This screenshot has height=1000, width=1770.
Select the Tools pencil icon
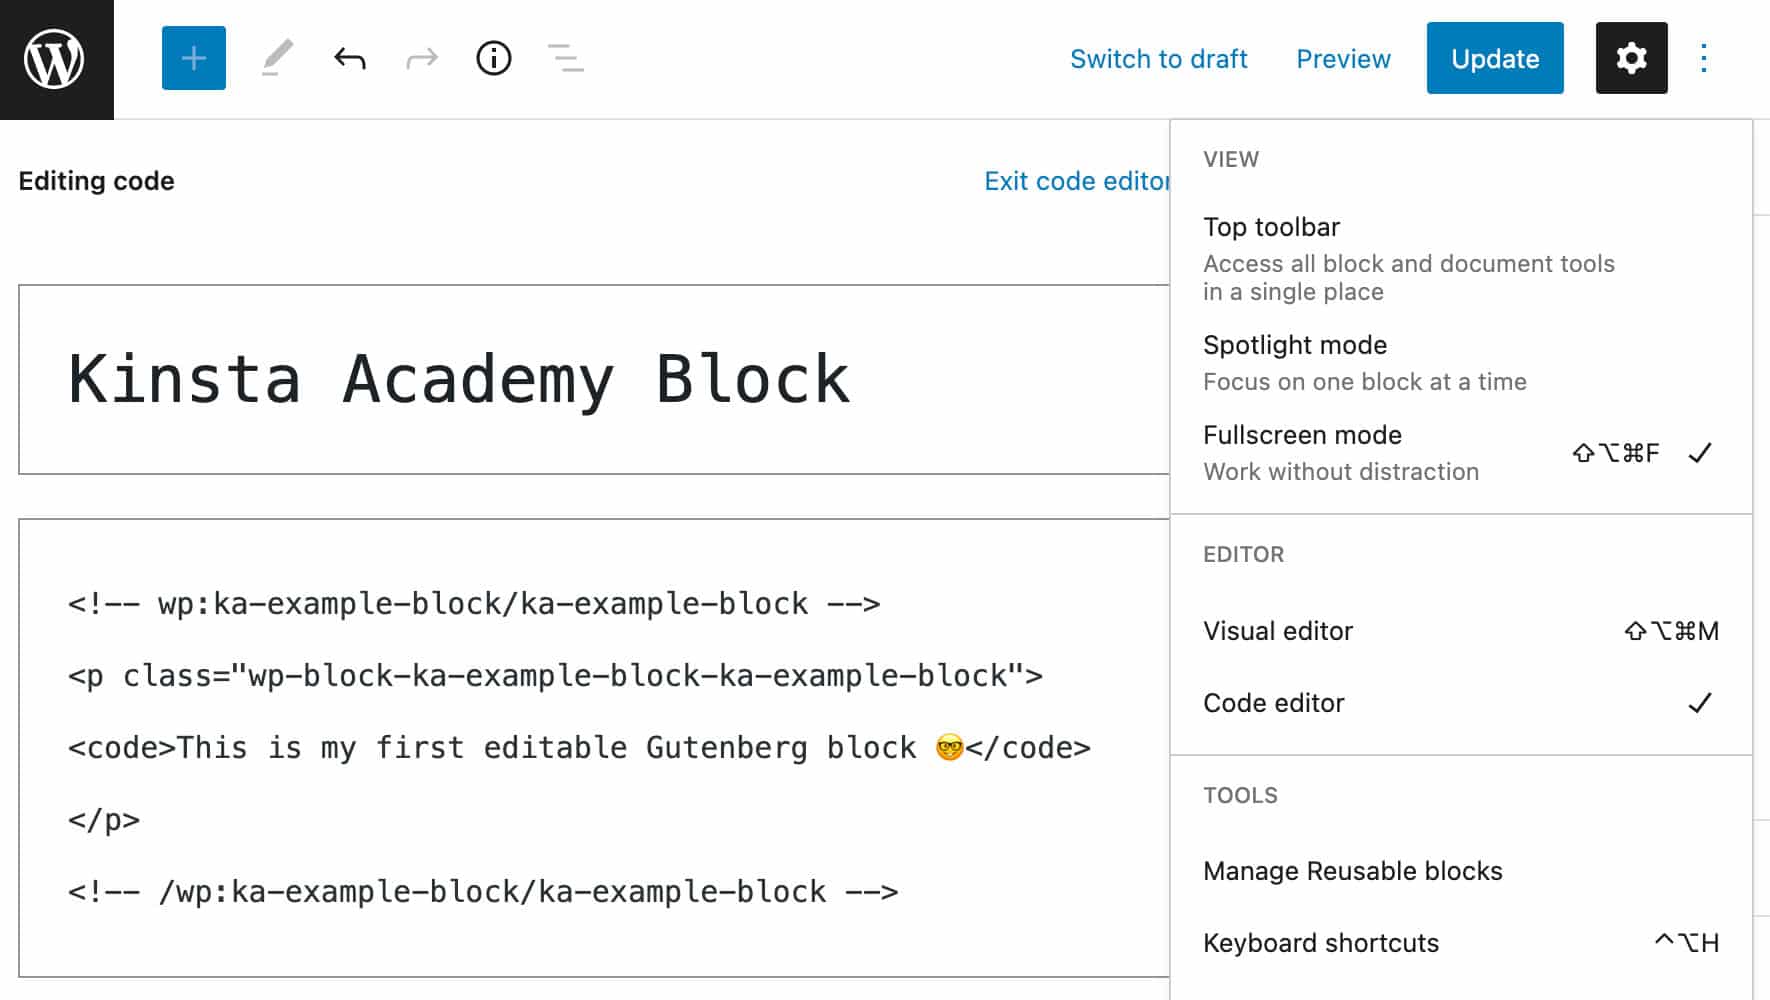pyautogui.click(x=277, y=59)
